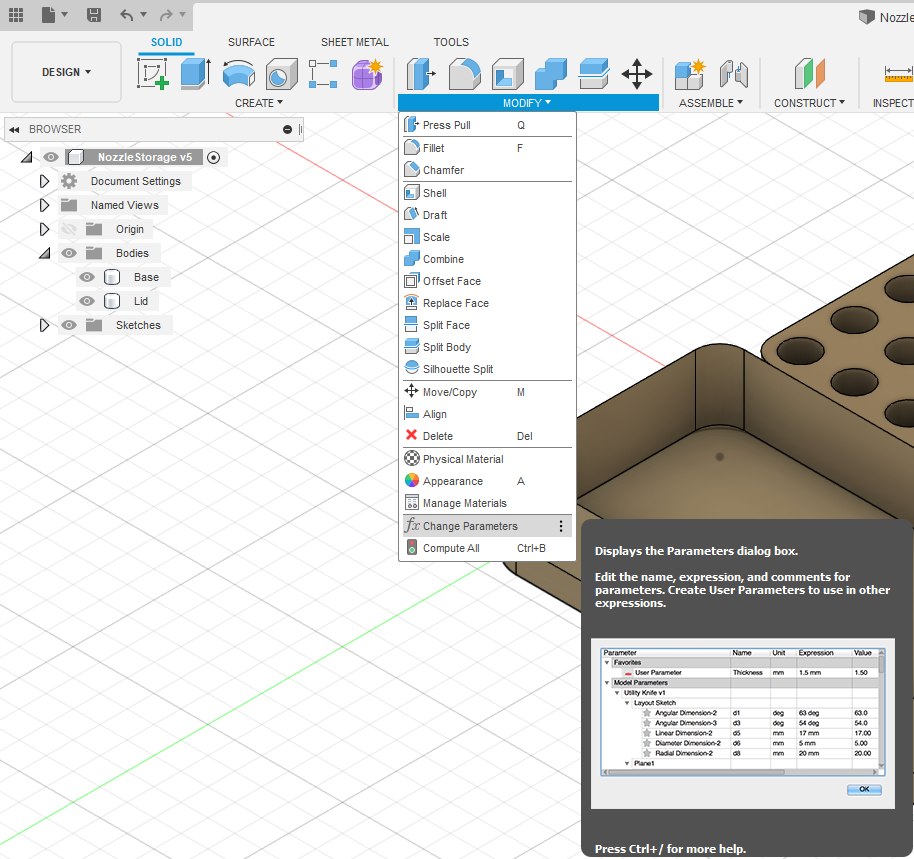Open the File menu document icon

pos(49,15)
